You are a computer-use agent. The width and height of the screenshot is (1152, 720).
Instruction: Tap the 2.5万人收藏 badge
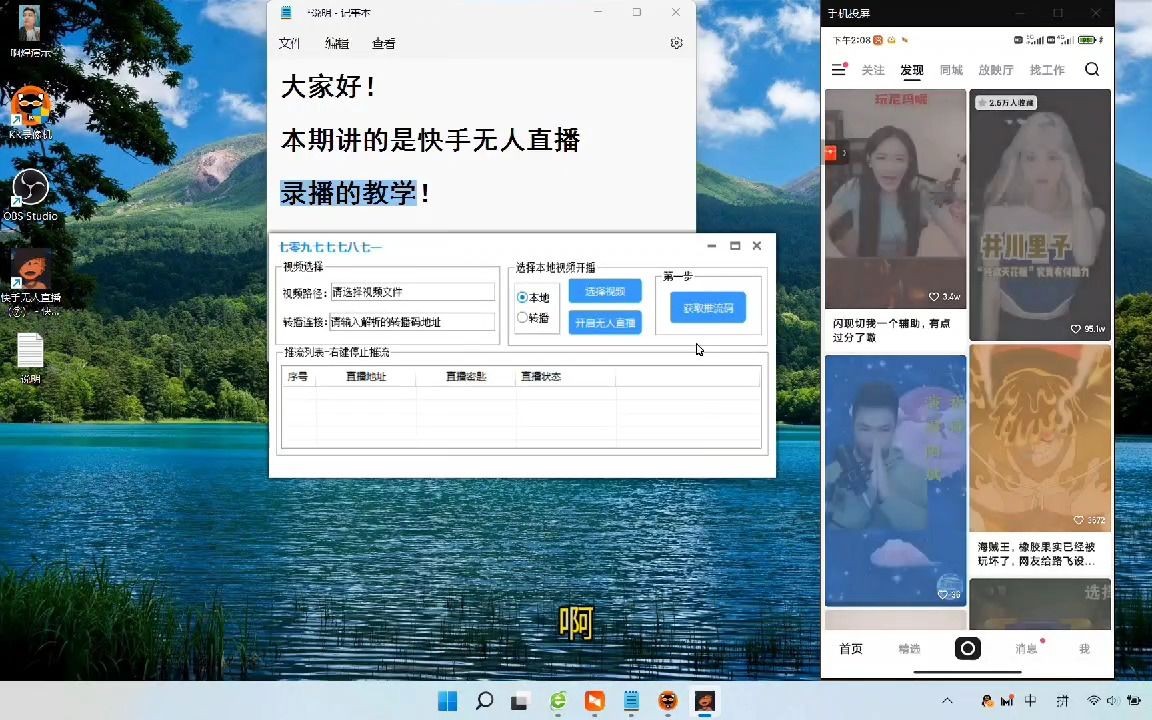pyautogui.click(x=1006, y=103)
